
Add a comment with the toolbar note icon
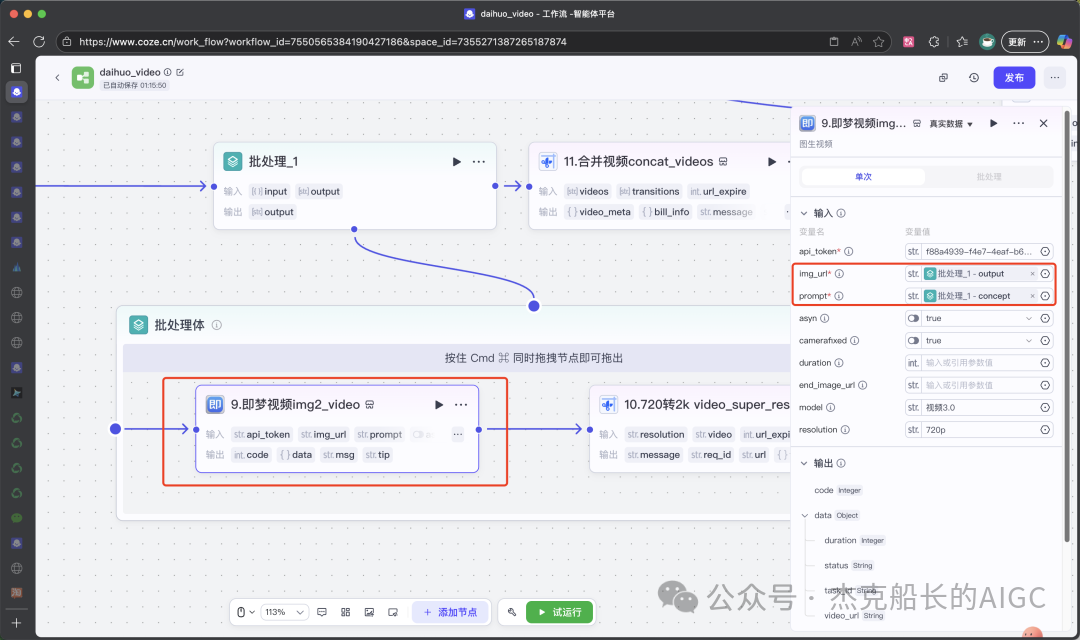pos(322,612)
